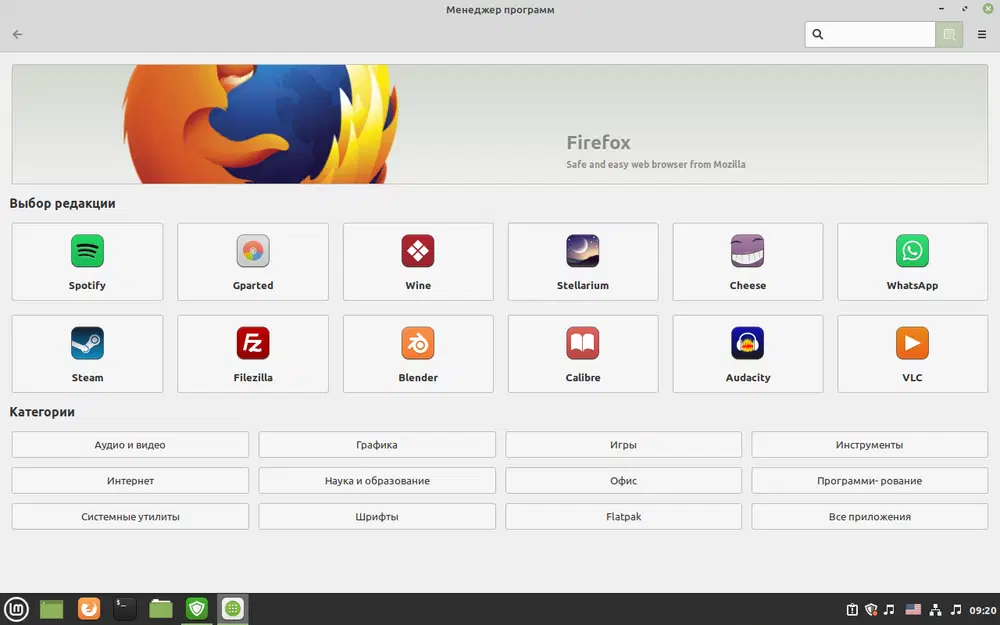Open the Audacity app tile

747,354
